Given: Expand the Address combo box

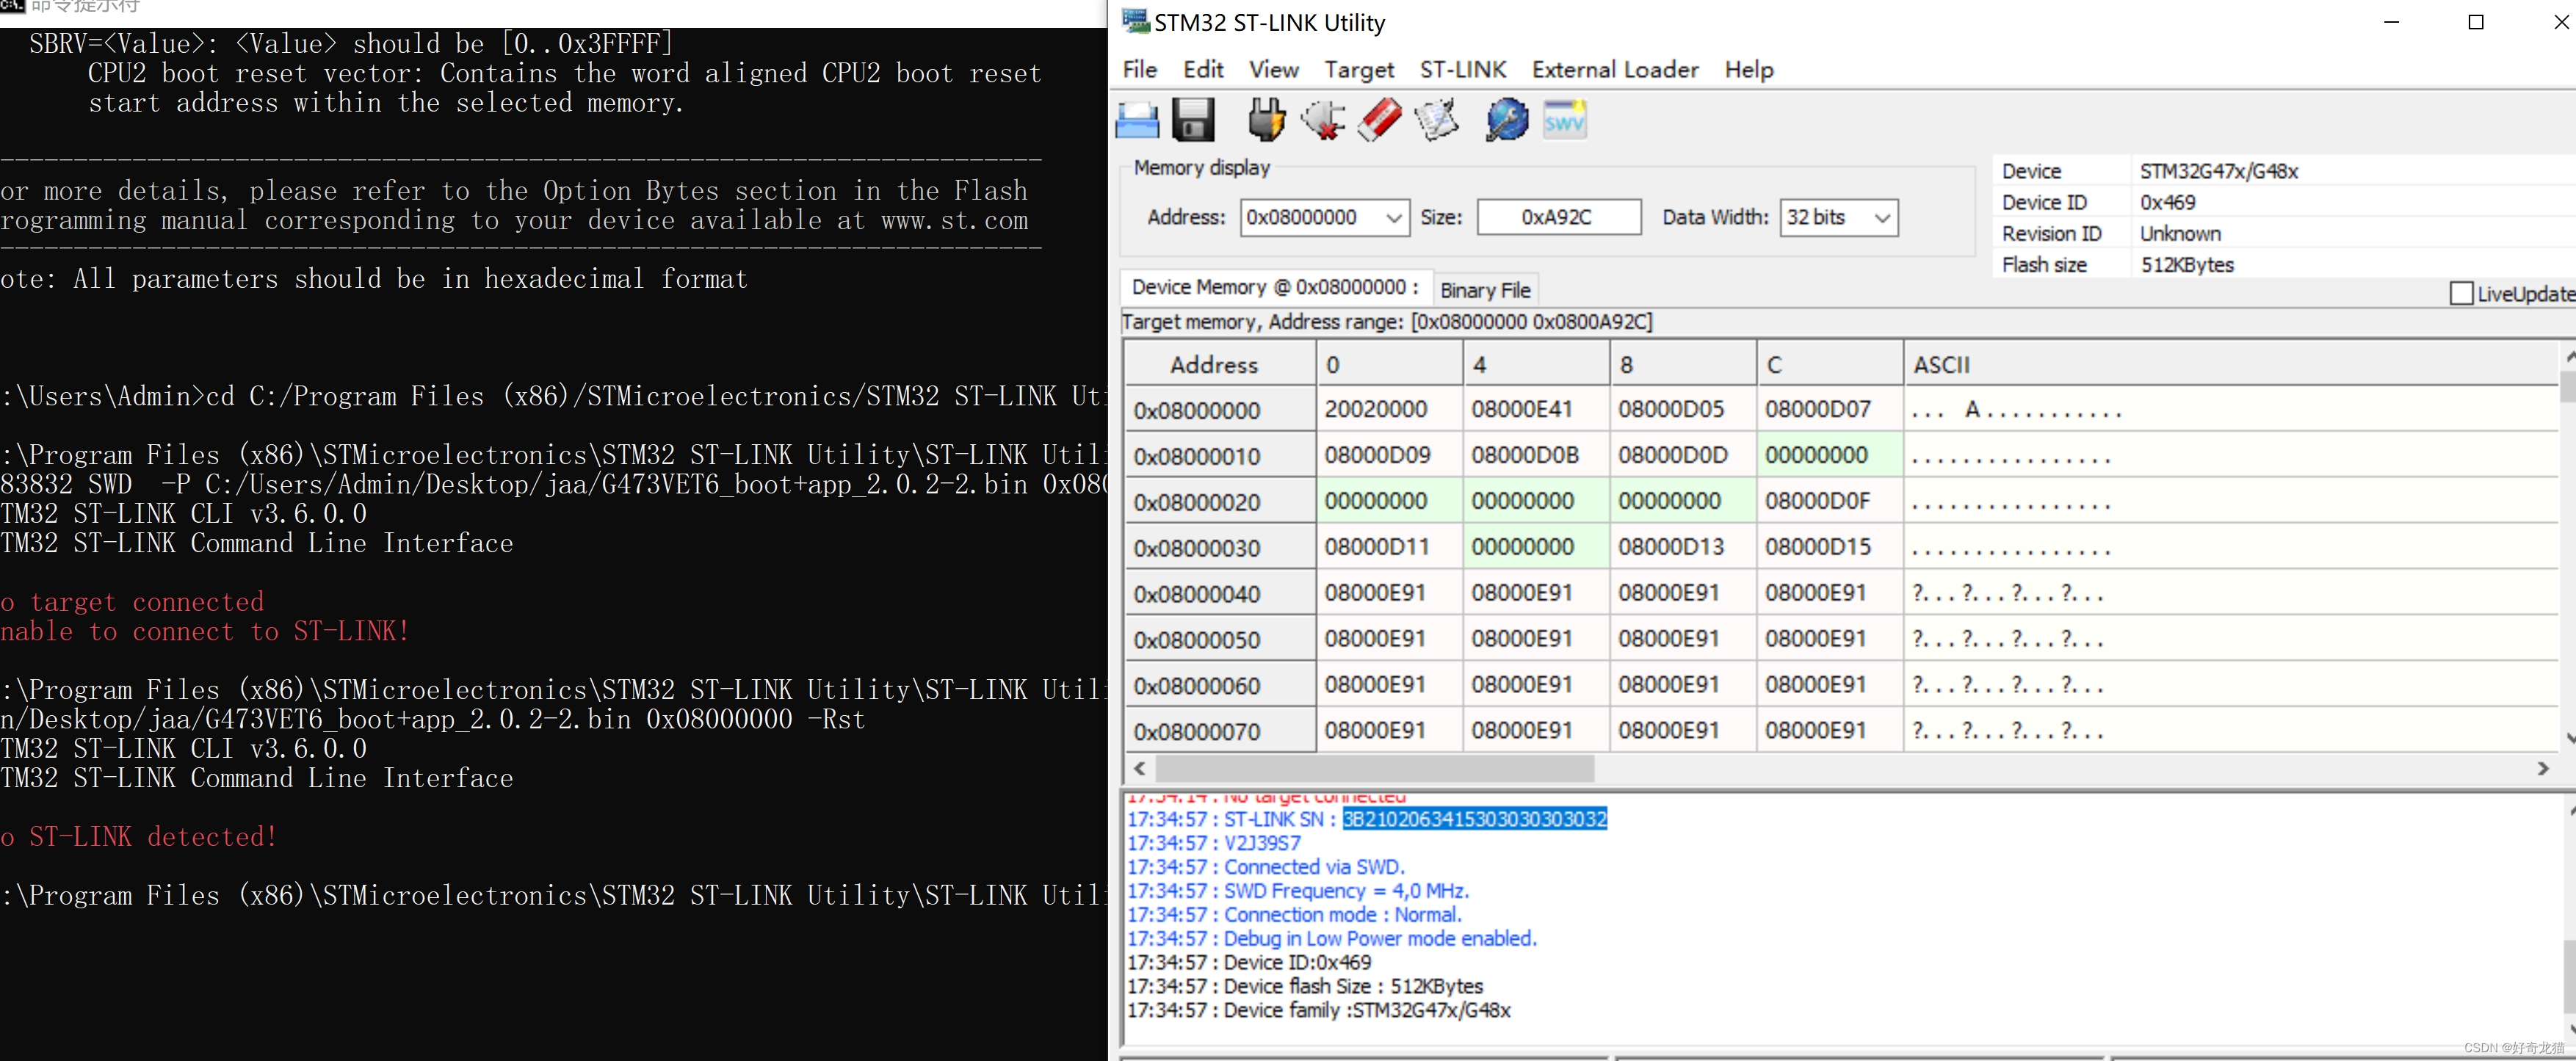Looking at the screenshot, I should [1393, 217].
